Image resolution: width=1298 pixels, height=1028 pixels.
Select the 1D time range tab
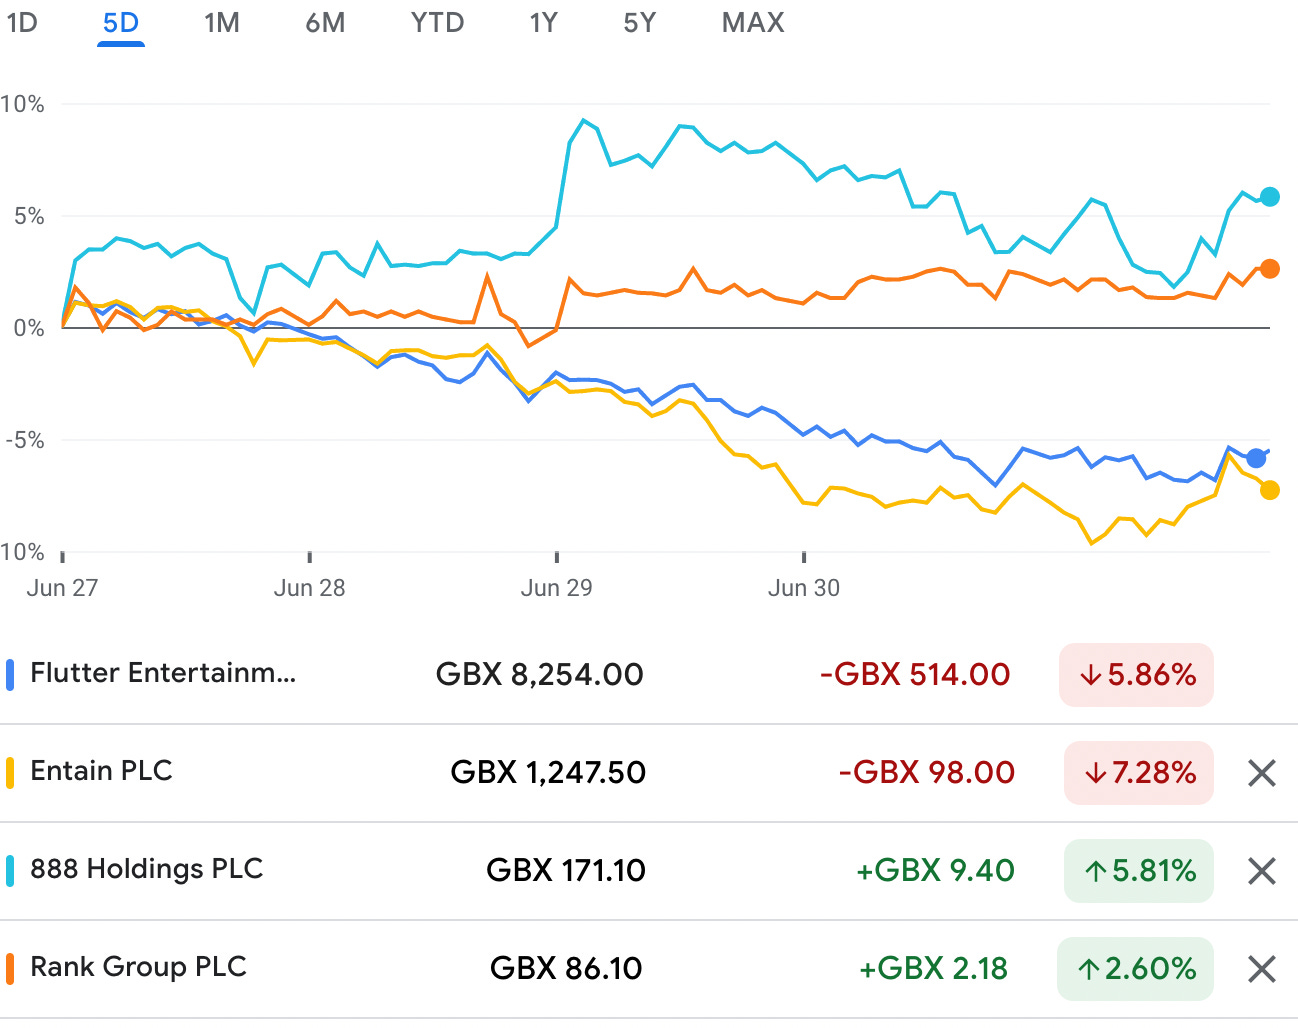point(22,22)
